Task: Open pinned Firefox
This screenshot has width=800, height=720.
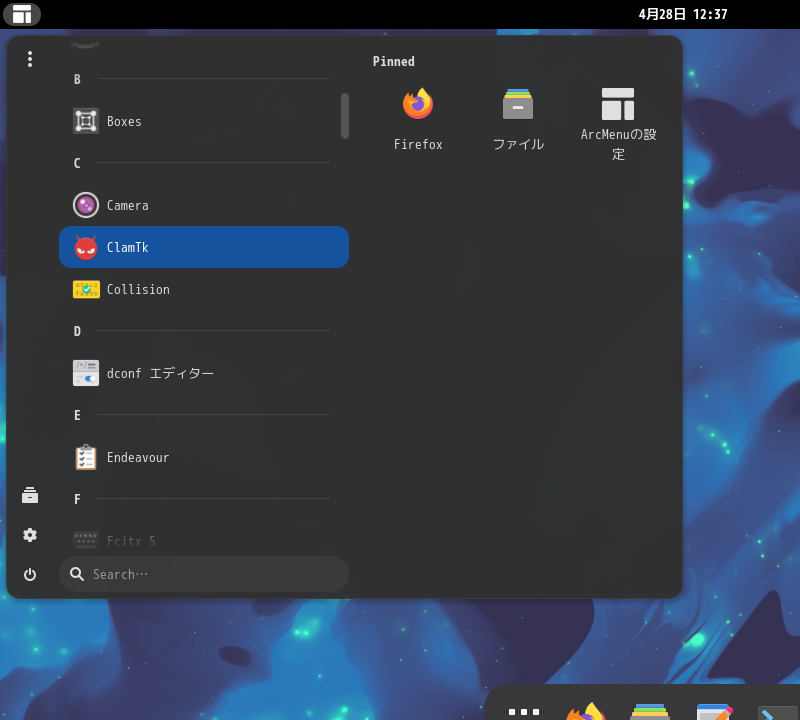Action: point(418,119)
